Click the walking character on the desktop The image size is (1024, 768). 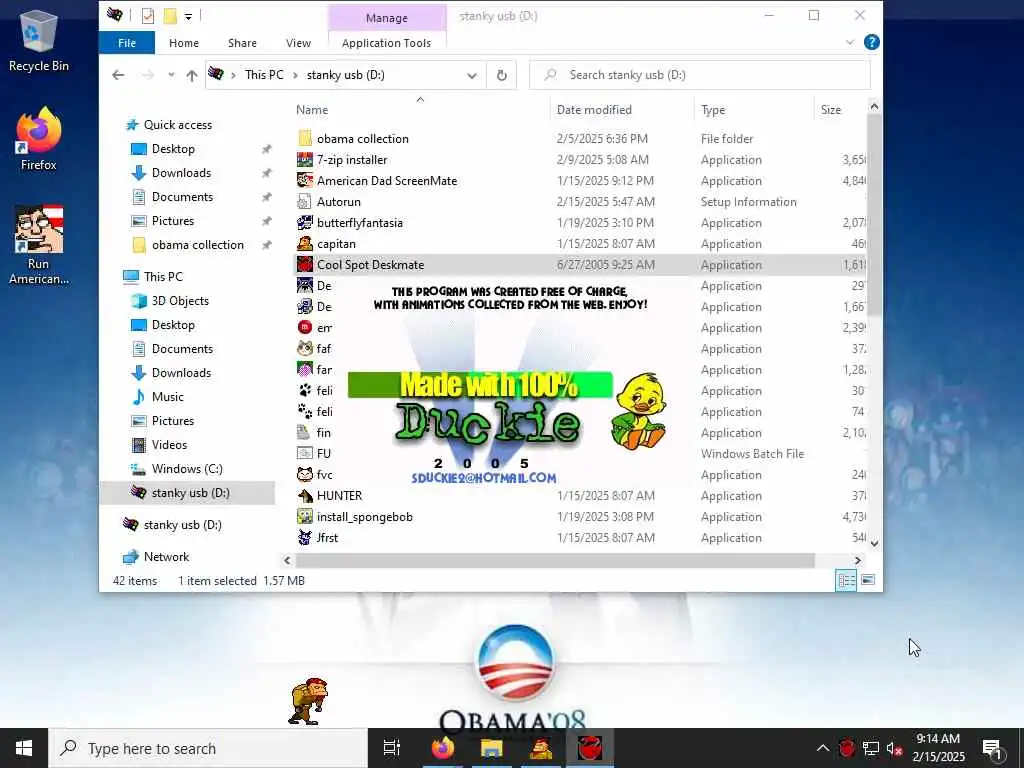click(x=307, y=701)
